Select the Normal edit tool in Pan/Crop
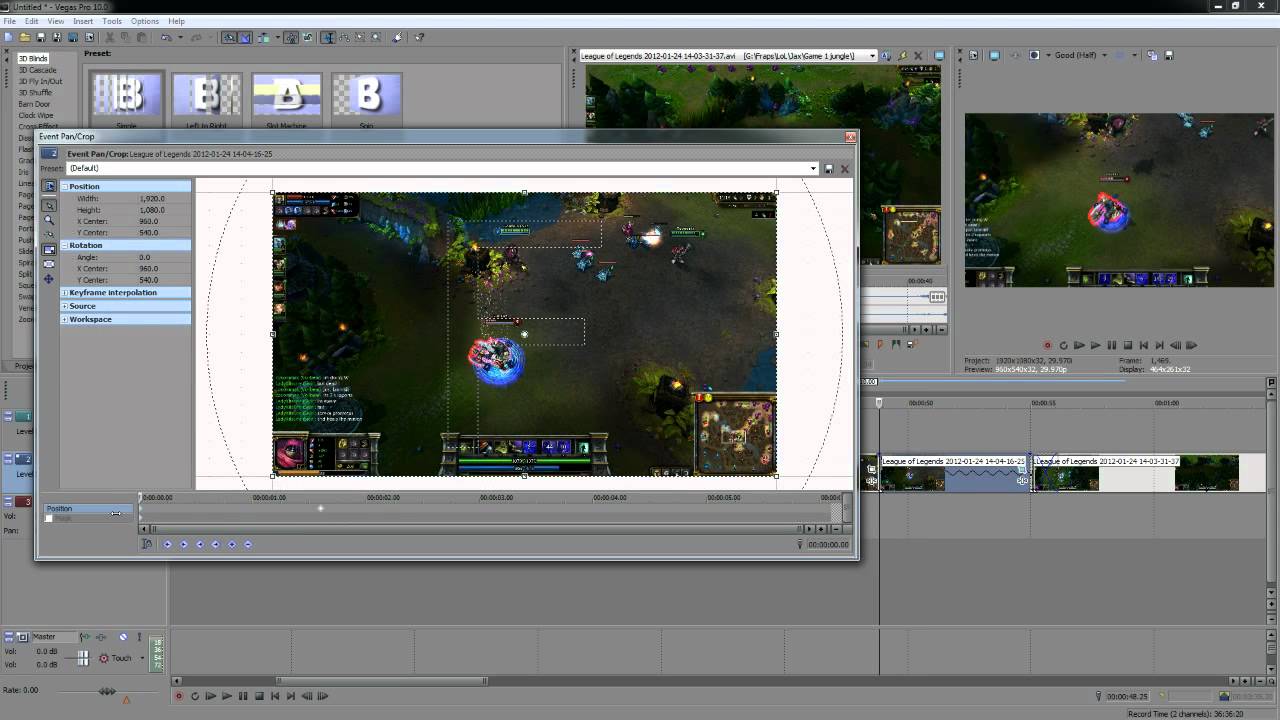1280x720 pixels. (x=49, y=205)
